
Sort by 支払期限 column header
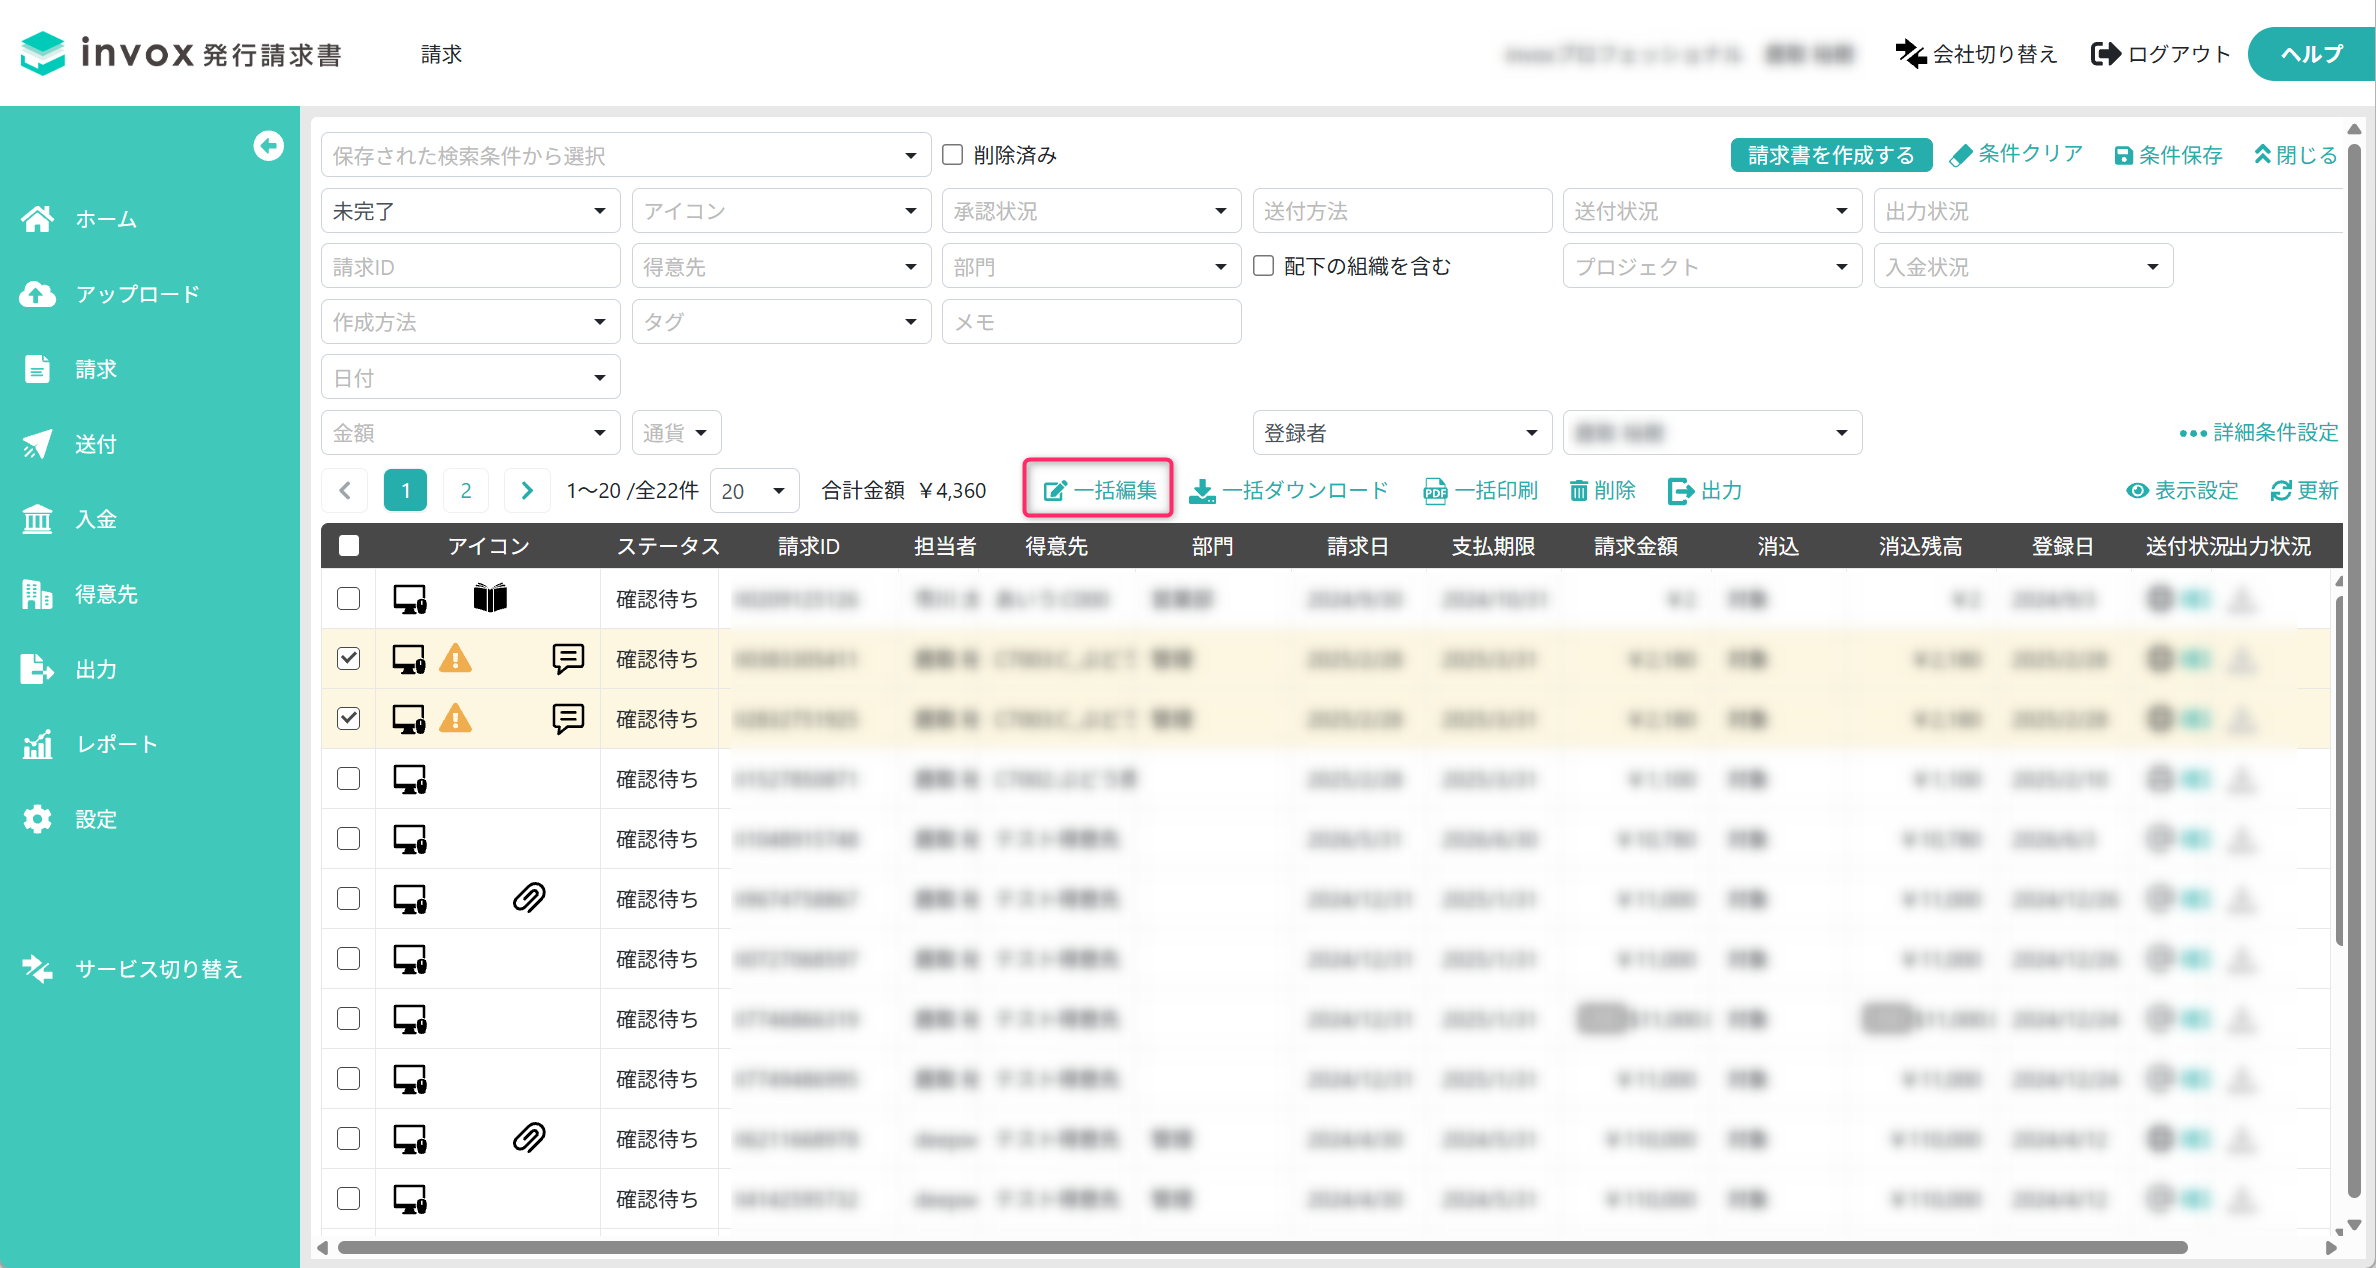tap(1493, 546)
